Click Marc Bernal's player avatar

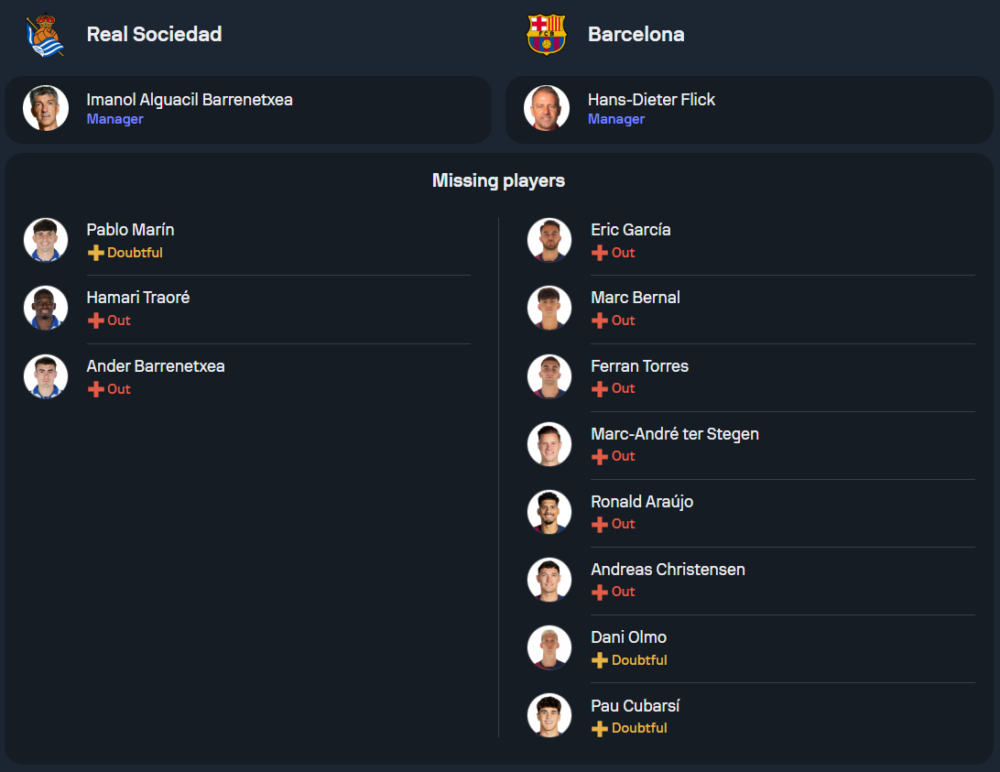tap(549, 308)
